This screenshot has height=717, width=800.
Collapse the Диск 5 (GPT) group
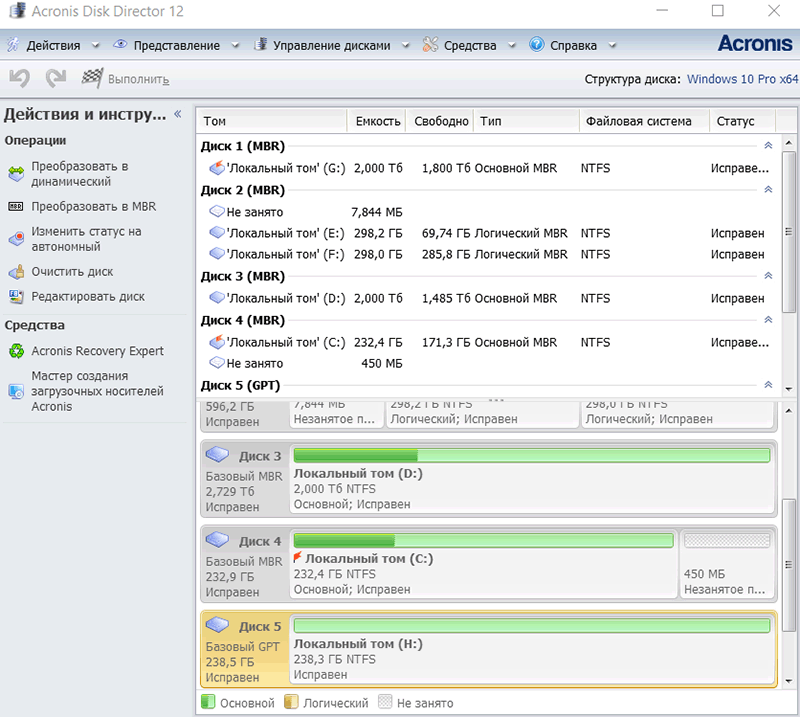768,385
